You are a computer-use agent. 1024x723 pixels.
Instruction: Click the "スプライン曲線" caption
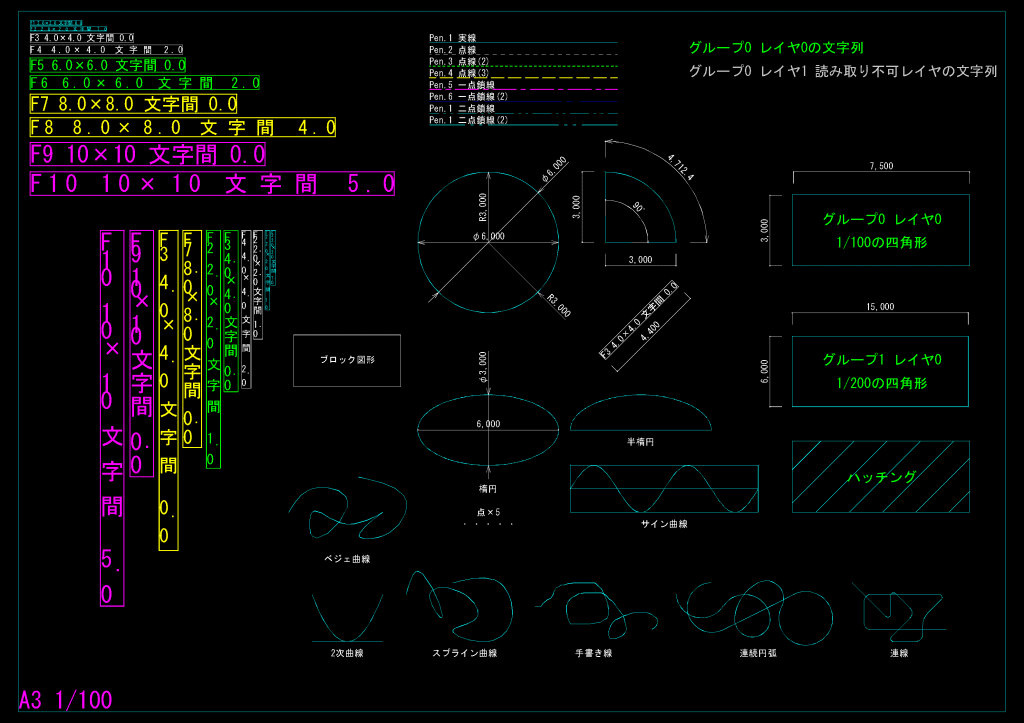tap(464, 653)
